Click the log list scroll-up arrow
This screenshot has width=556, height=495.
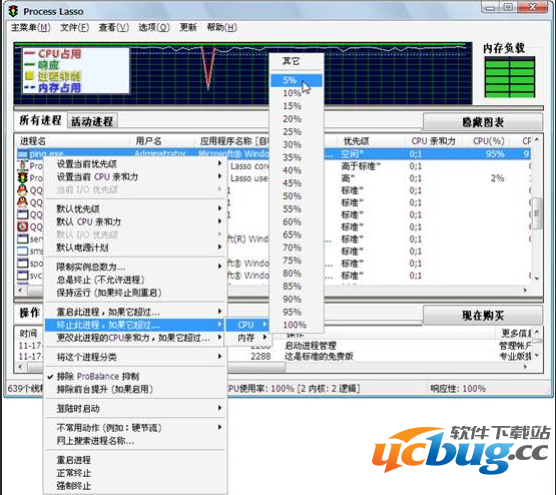pos(537,331)
